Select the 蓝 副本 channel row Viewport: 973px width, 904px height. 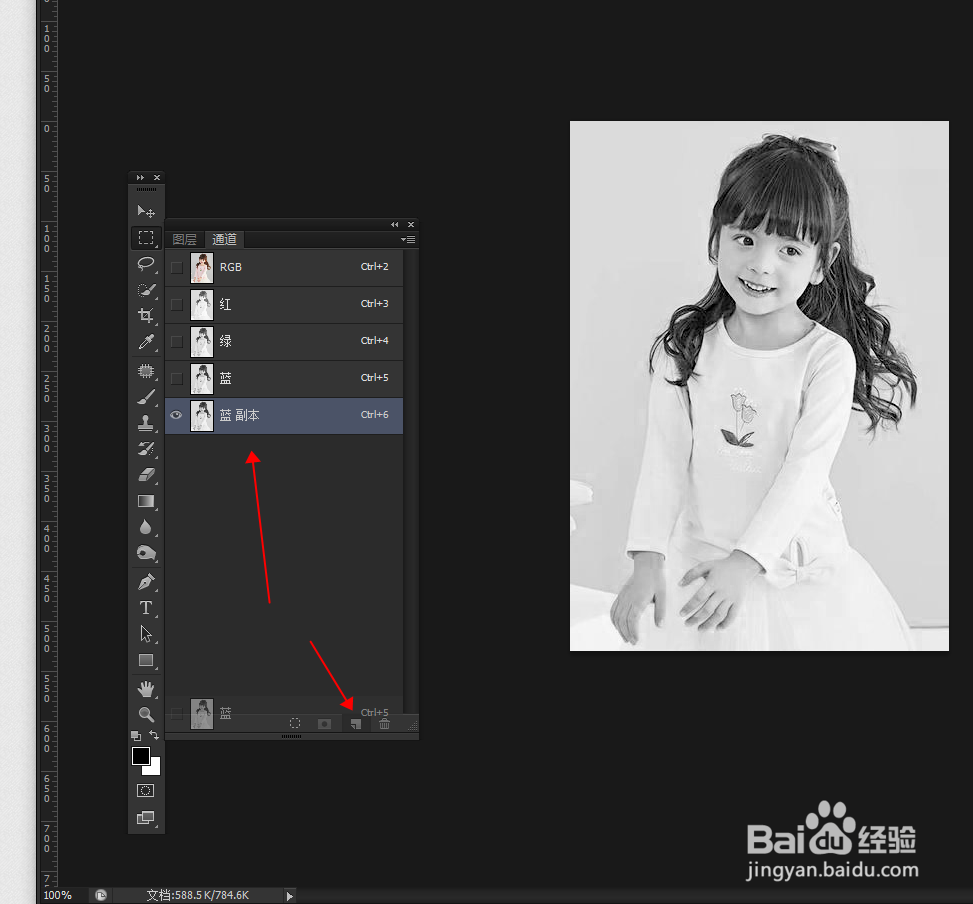284,416
